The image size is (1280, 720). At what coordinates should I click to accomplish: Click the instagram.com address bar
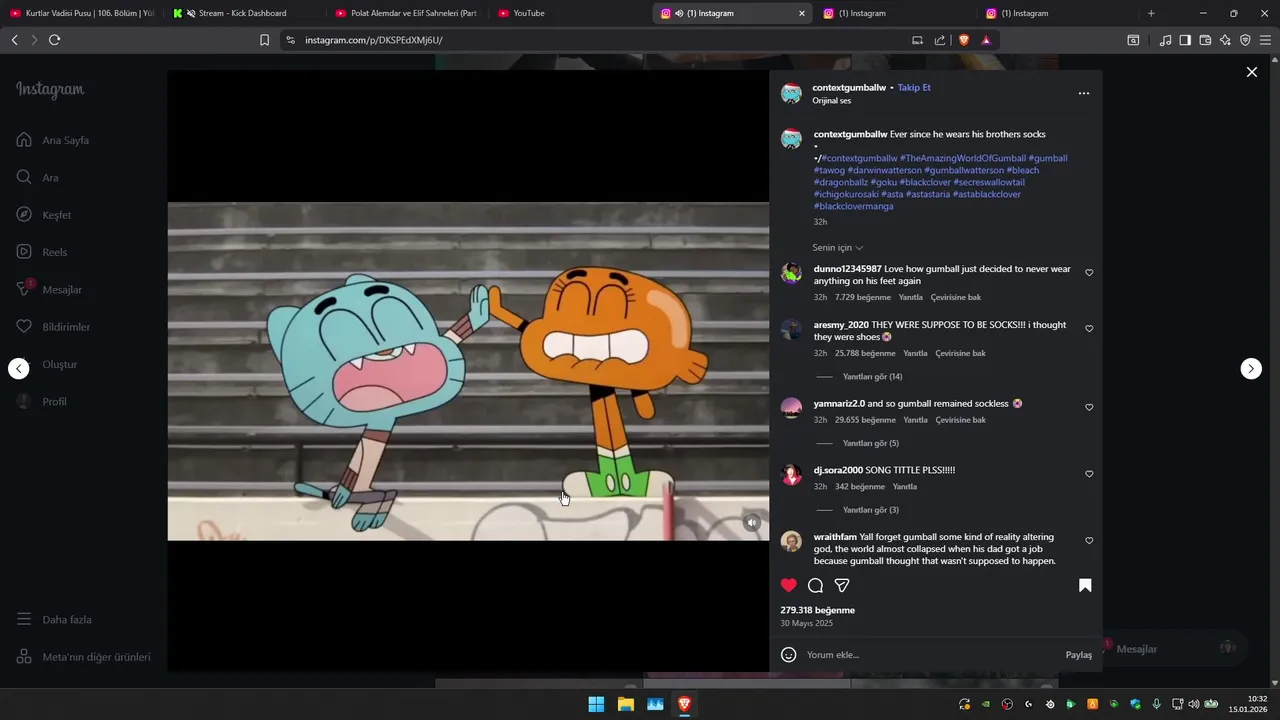[590, 40]
